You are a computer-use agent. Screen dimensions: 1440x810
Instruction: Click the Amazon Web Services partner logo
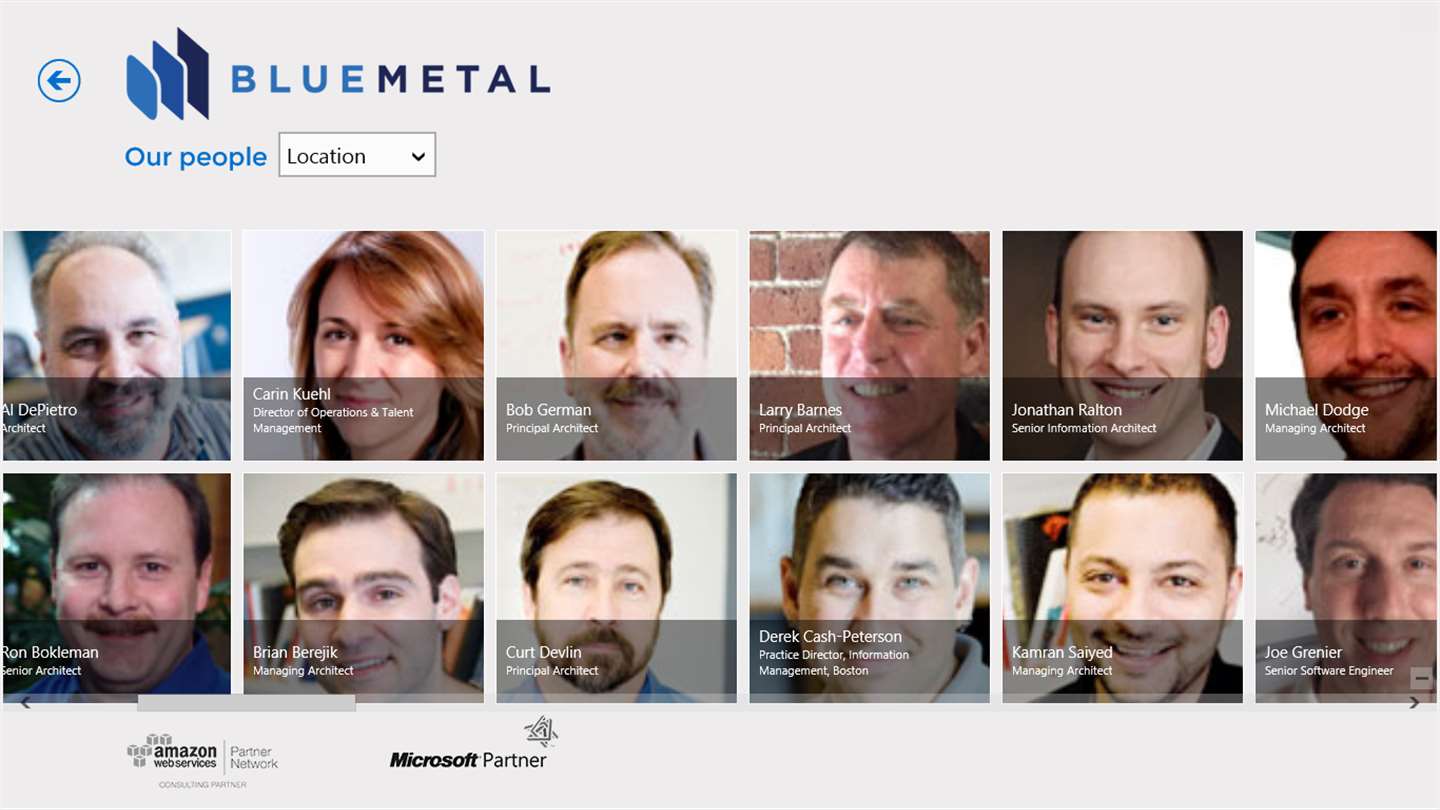pos(202,760)
